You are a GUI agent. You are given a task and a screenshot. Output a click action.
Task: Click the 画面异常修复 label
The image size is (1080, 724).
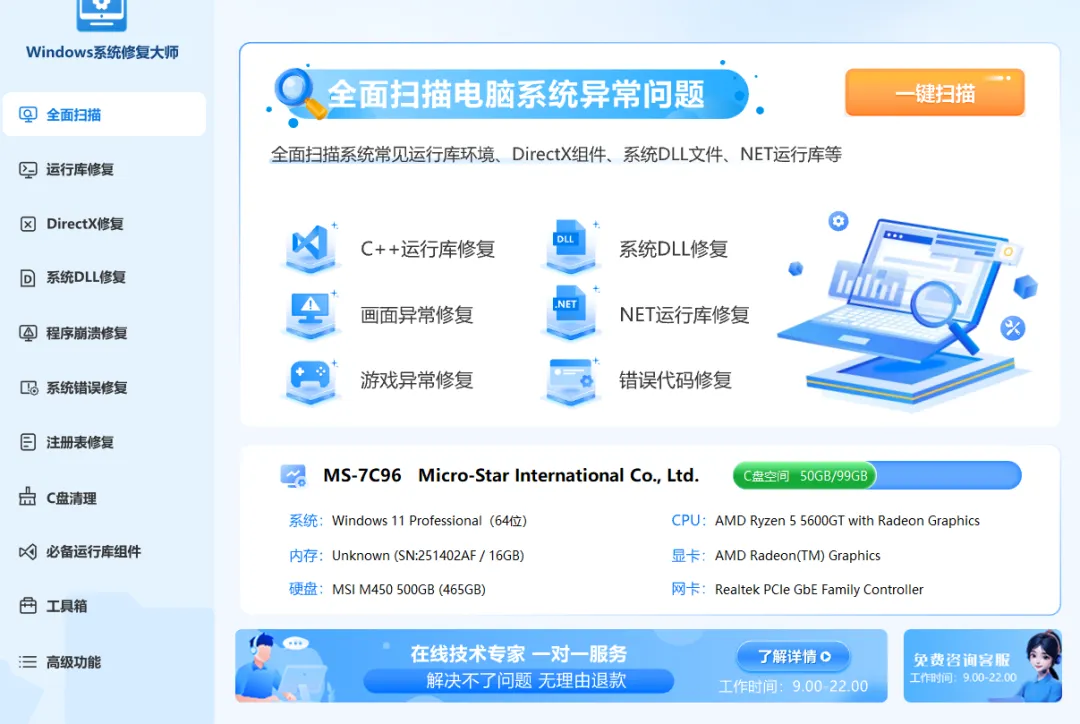[x=417, y=315]
